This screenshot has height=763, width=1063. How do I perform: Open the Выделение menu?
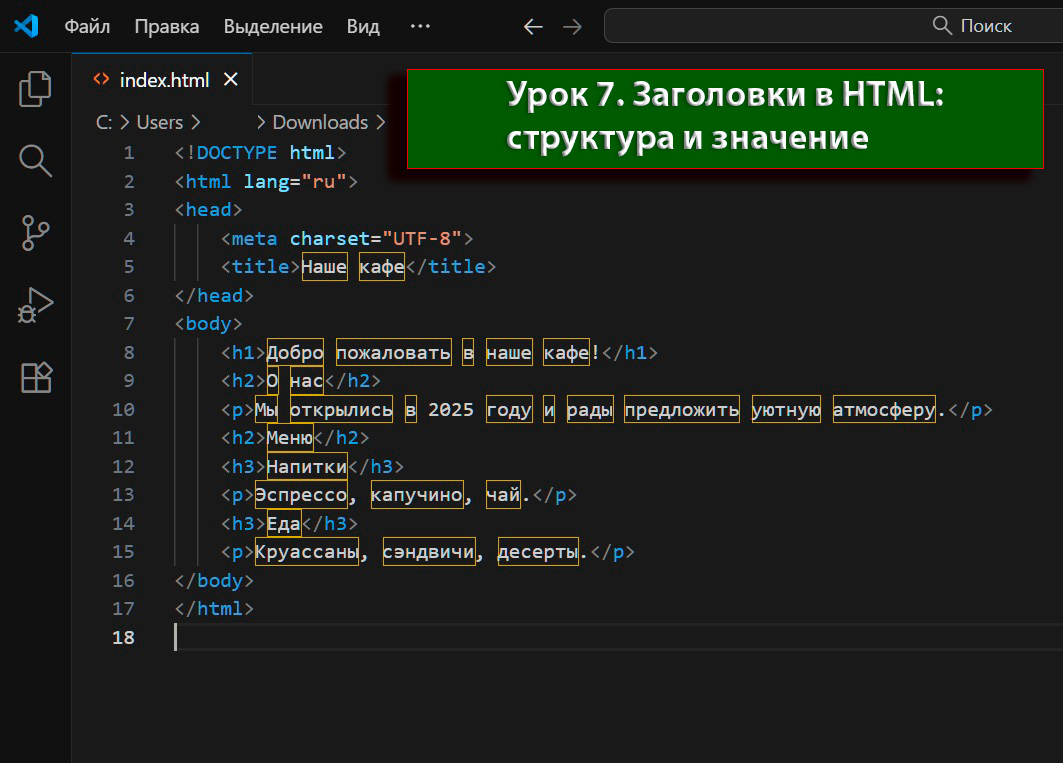[273, 27]
